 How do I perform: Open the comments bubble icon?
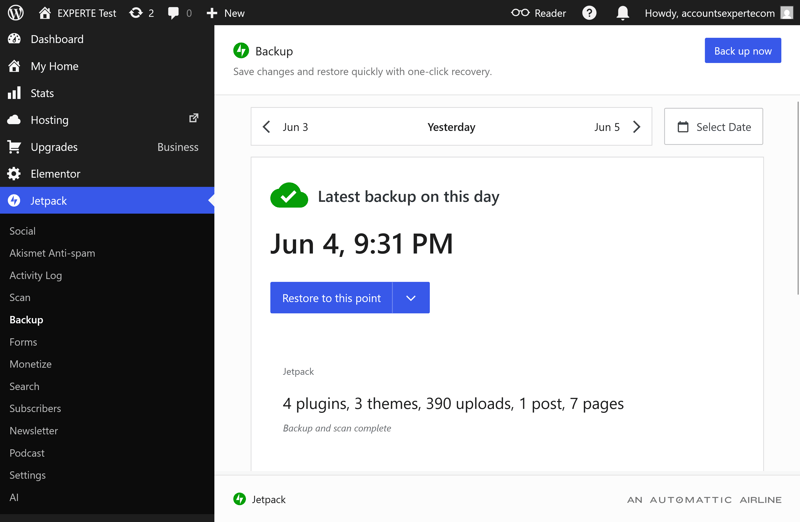point(173,13)
